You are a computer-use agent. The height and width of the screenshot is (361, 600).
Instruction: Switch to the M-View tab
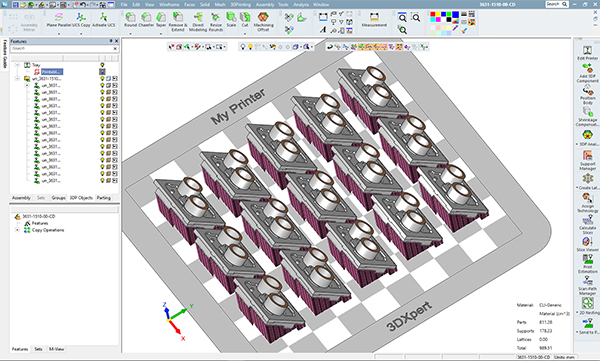coord(56,349)
